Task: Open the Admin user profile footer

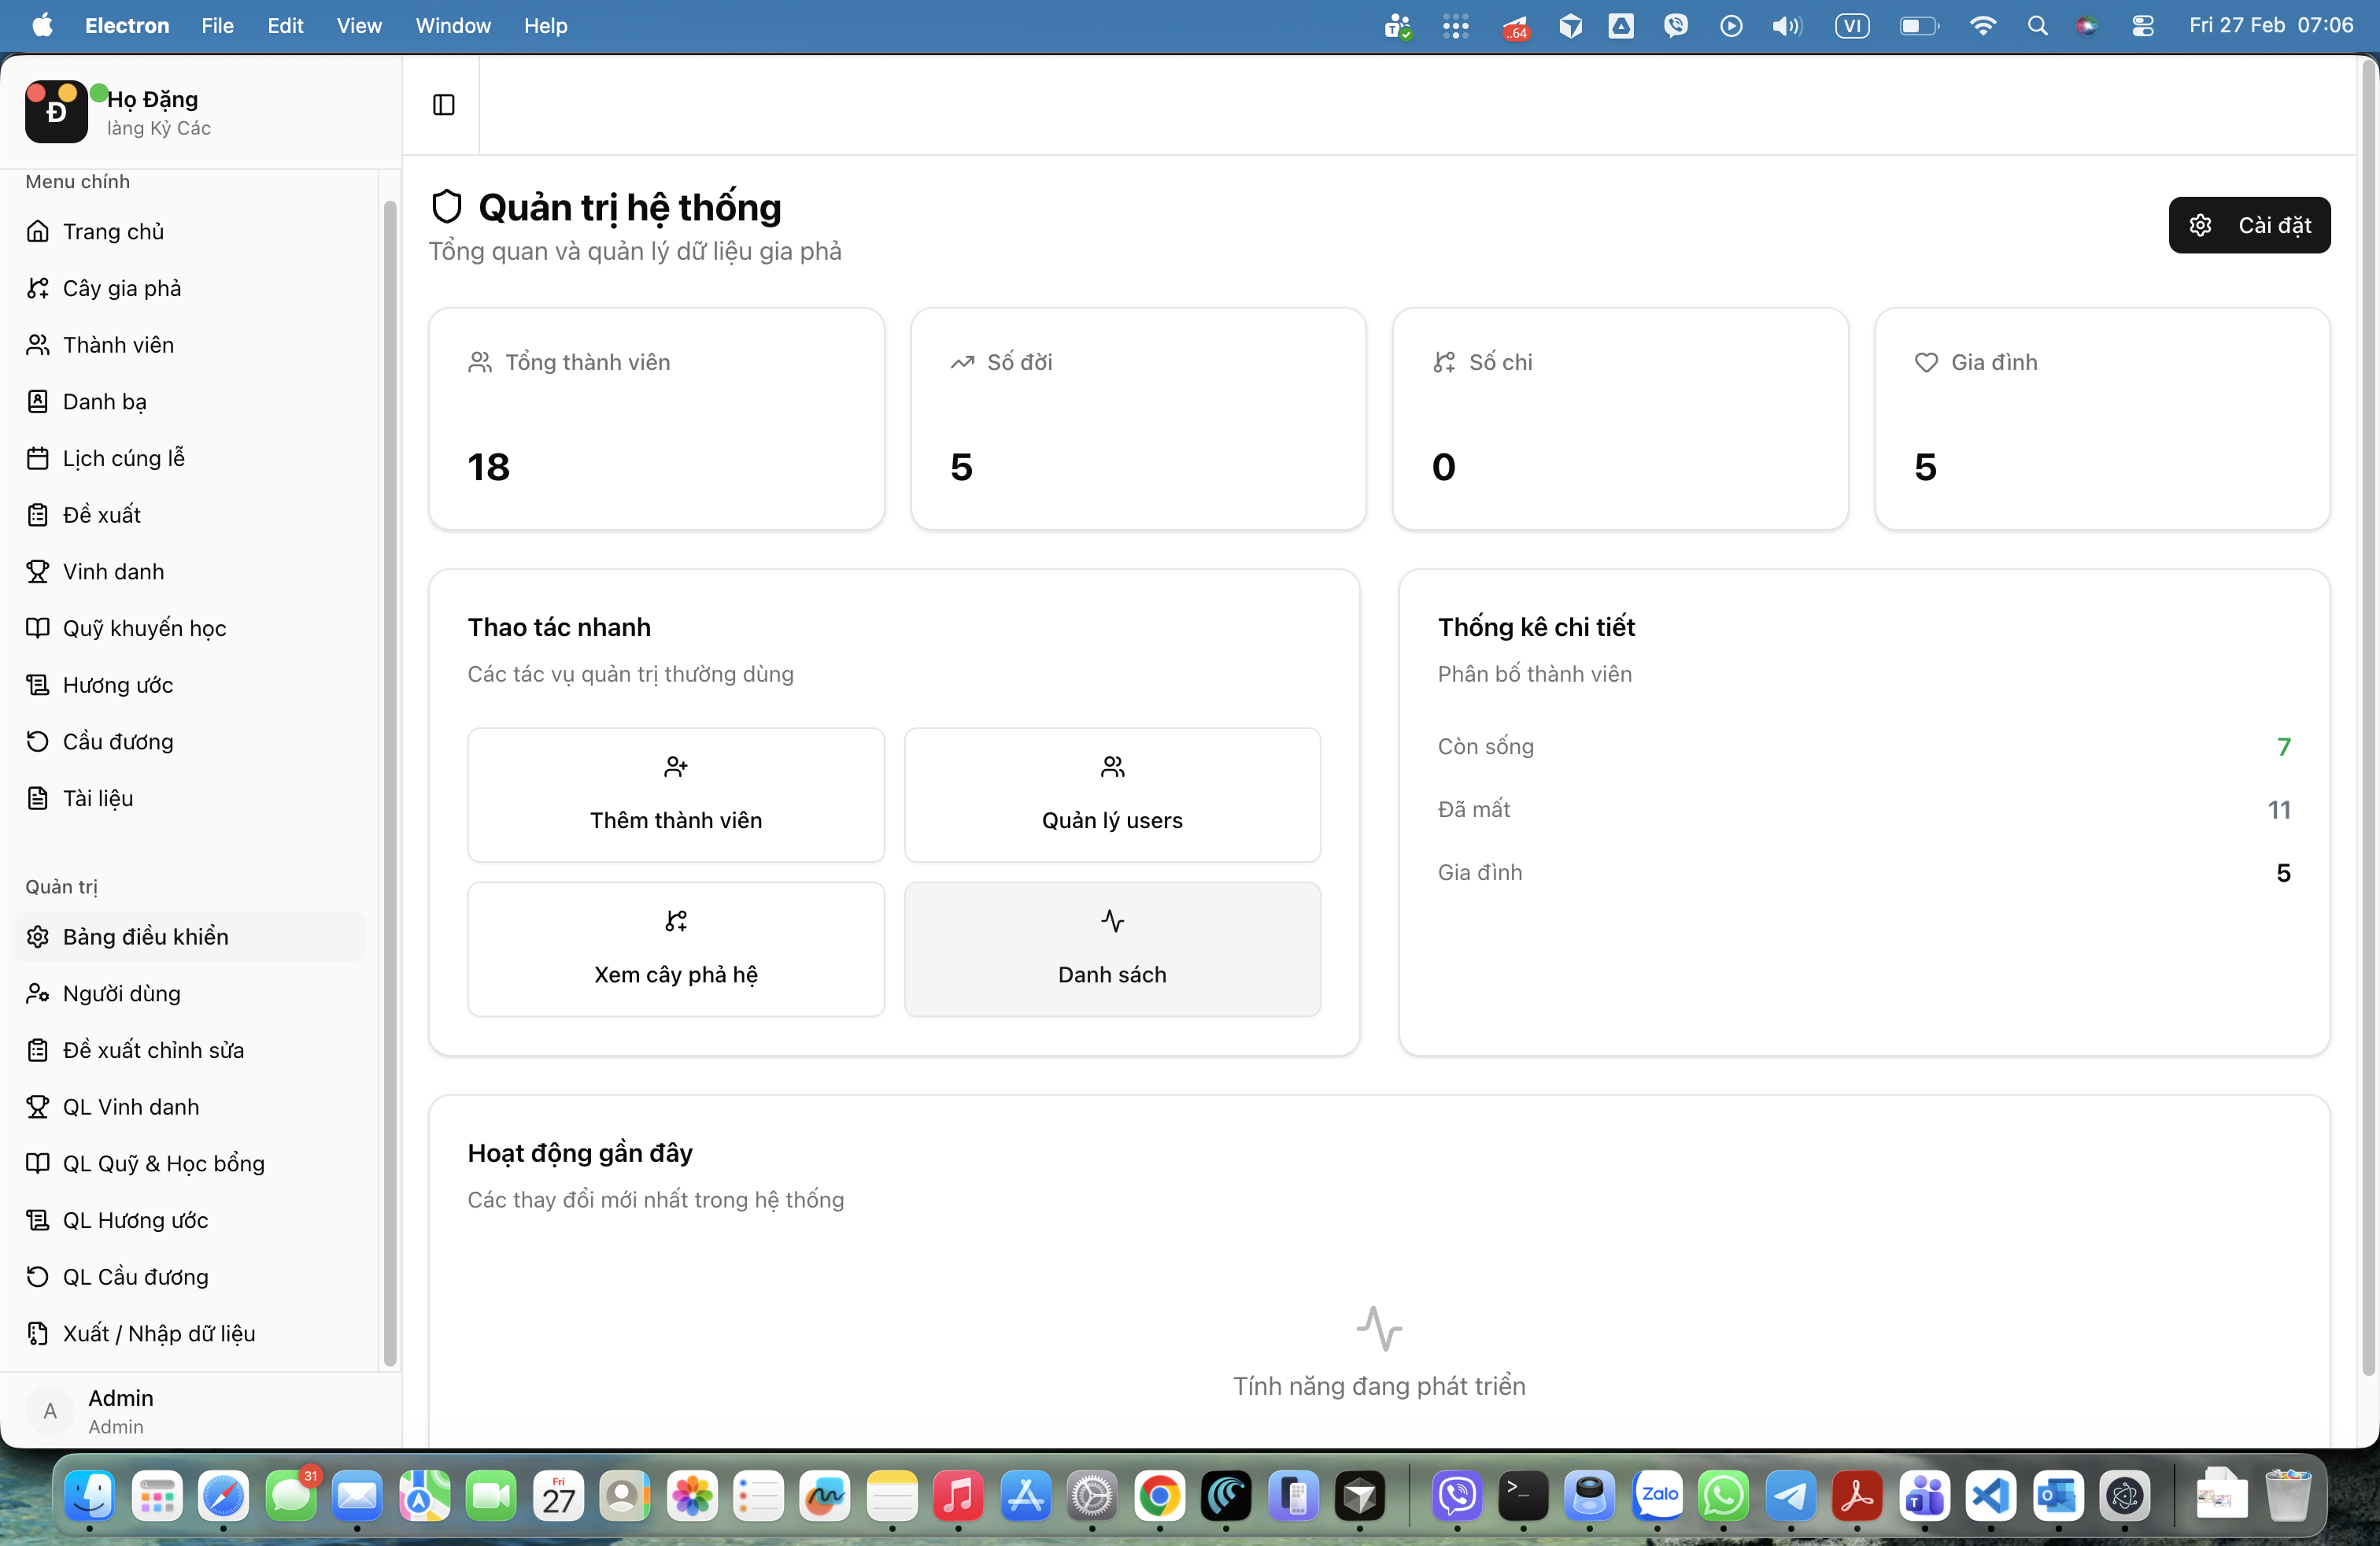Action: (120, 1410)
